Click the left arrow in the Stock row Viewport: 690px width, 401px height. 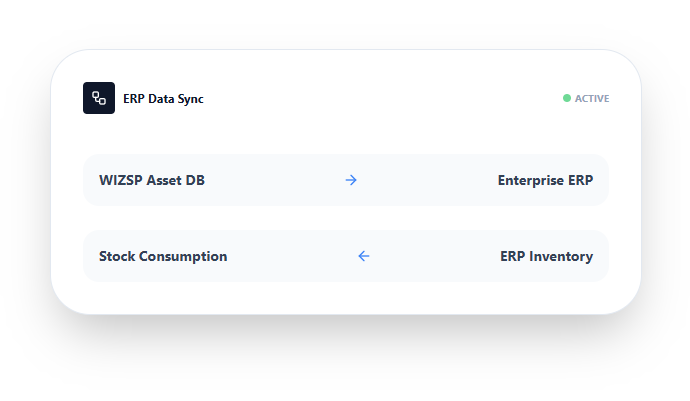[364, 256]
